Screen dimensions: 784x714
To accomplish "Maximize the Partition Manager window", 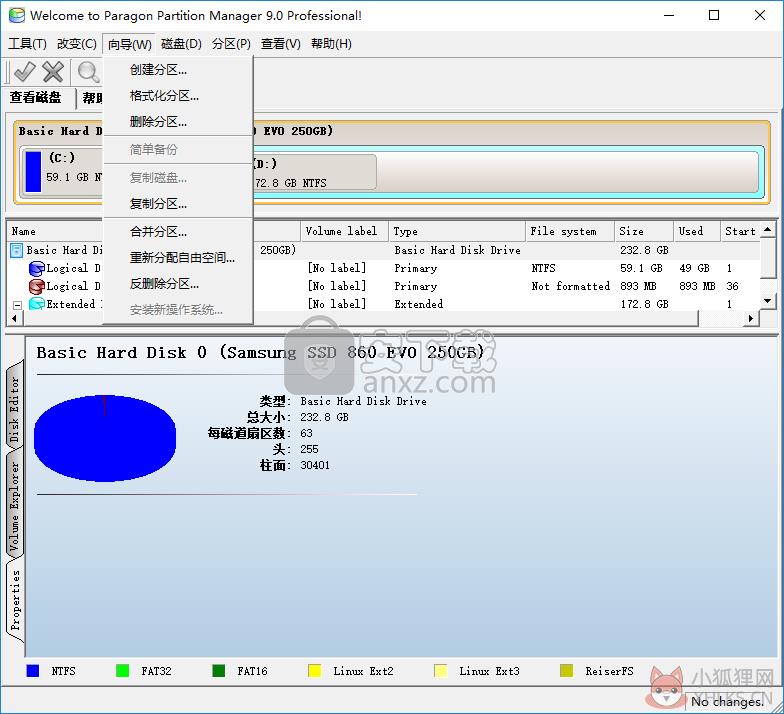I will 714,15.
